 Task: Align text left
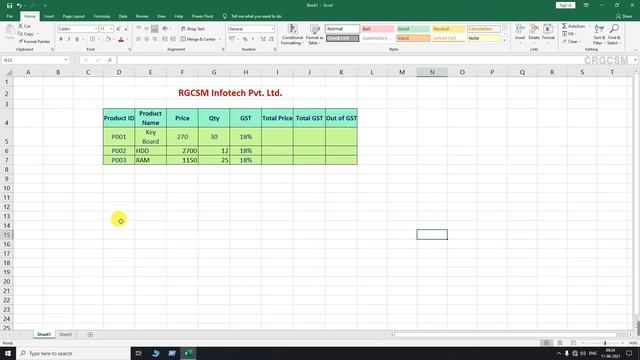tap(138, 39)
